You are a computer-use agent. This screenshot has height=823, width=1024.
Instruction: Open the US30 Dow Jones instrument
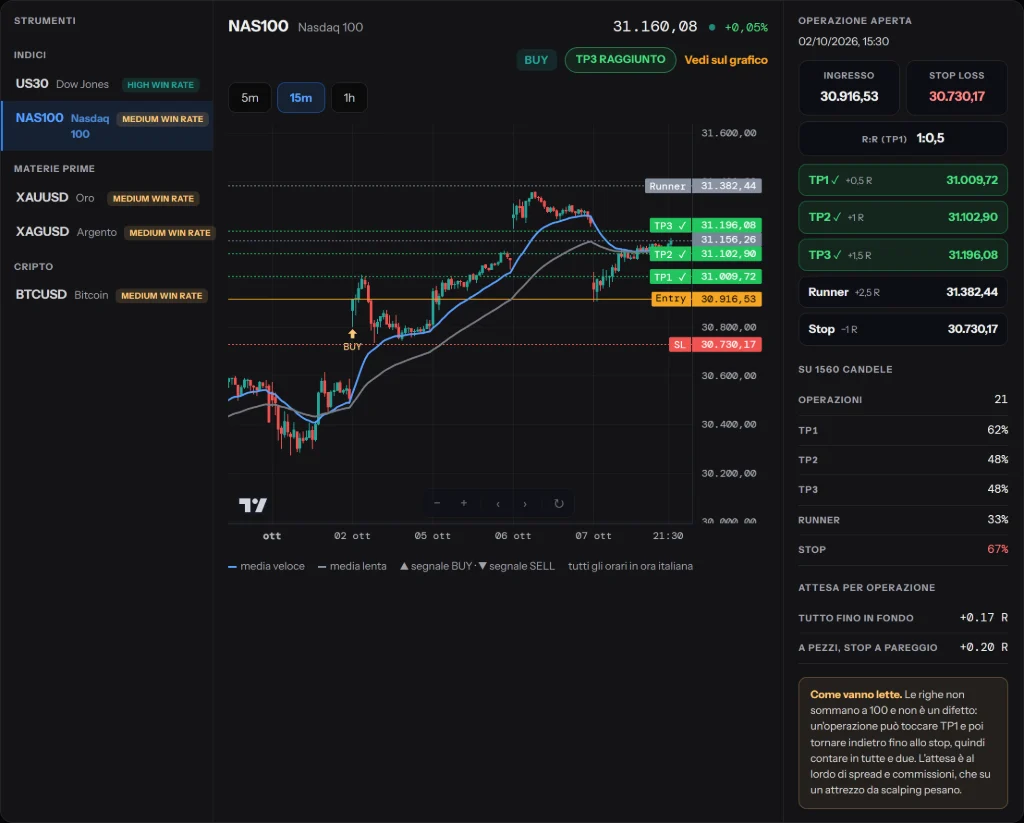[107, 84]
